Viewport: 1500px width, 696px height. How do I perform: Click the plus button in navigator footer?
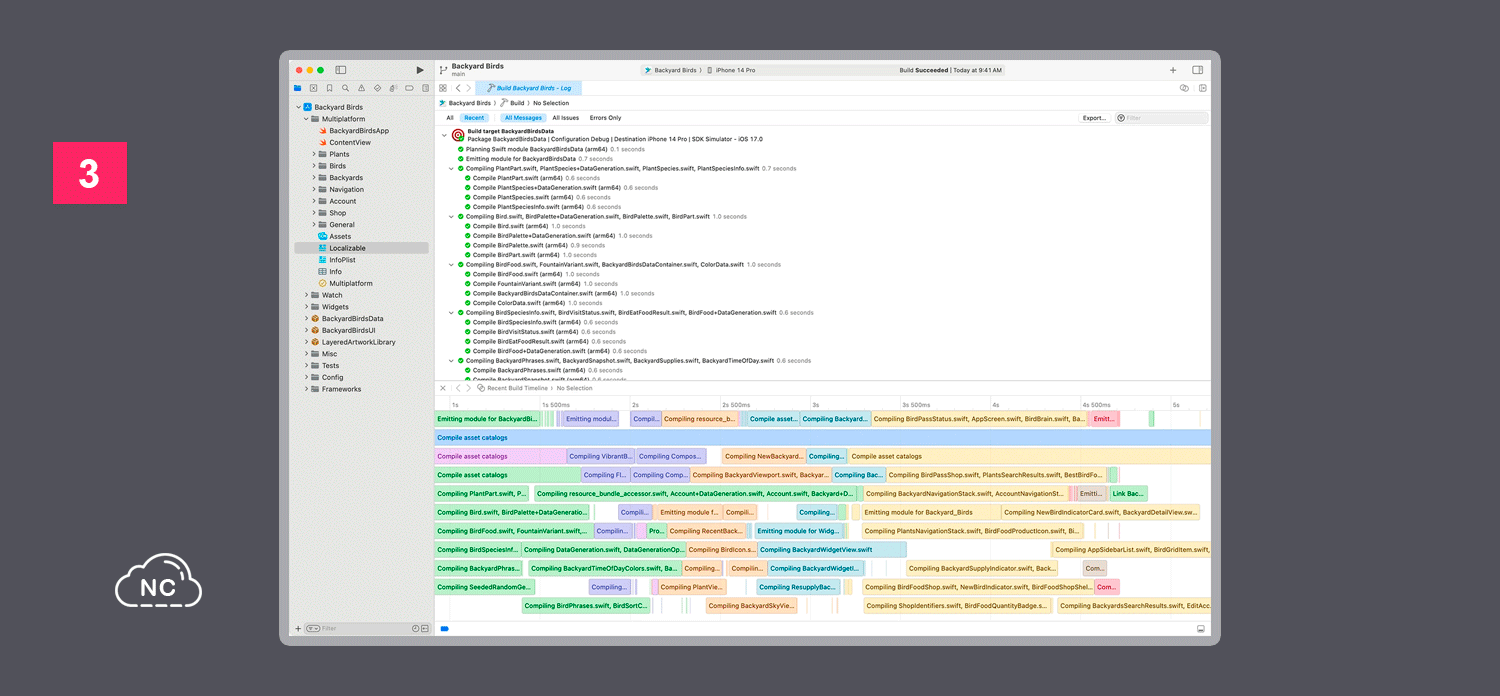pyautogui.click(x=298, y=629)
